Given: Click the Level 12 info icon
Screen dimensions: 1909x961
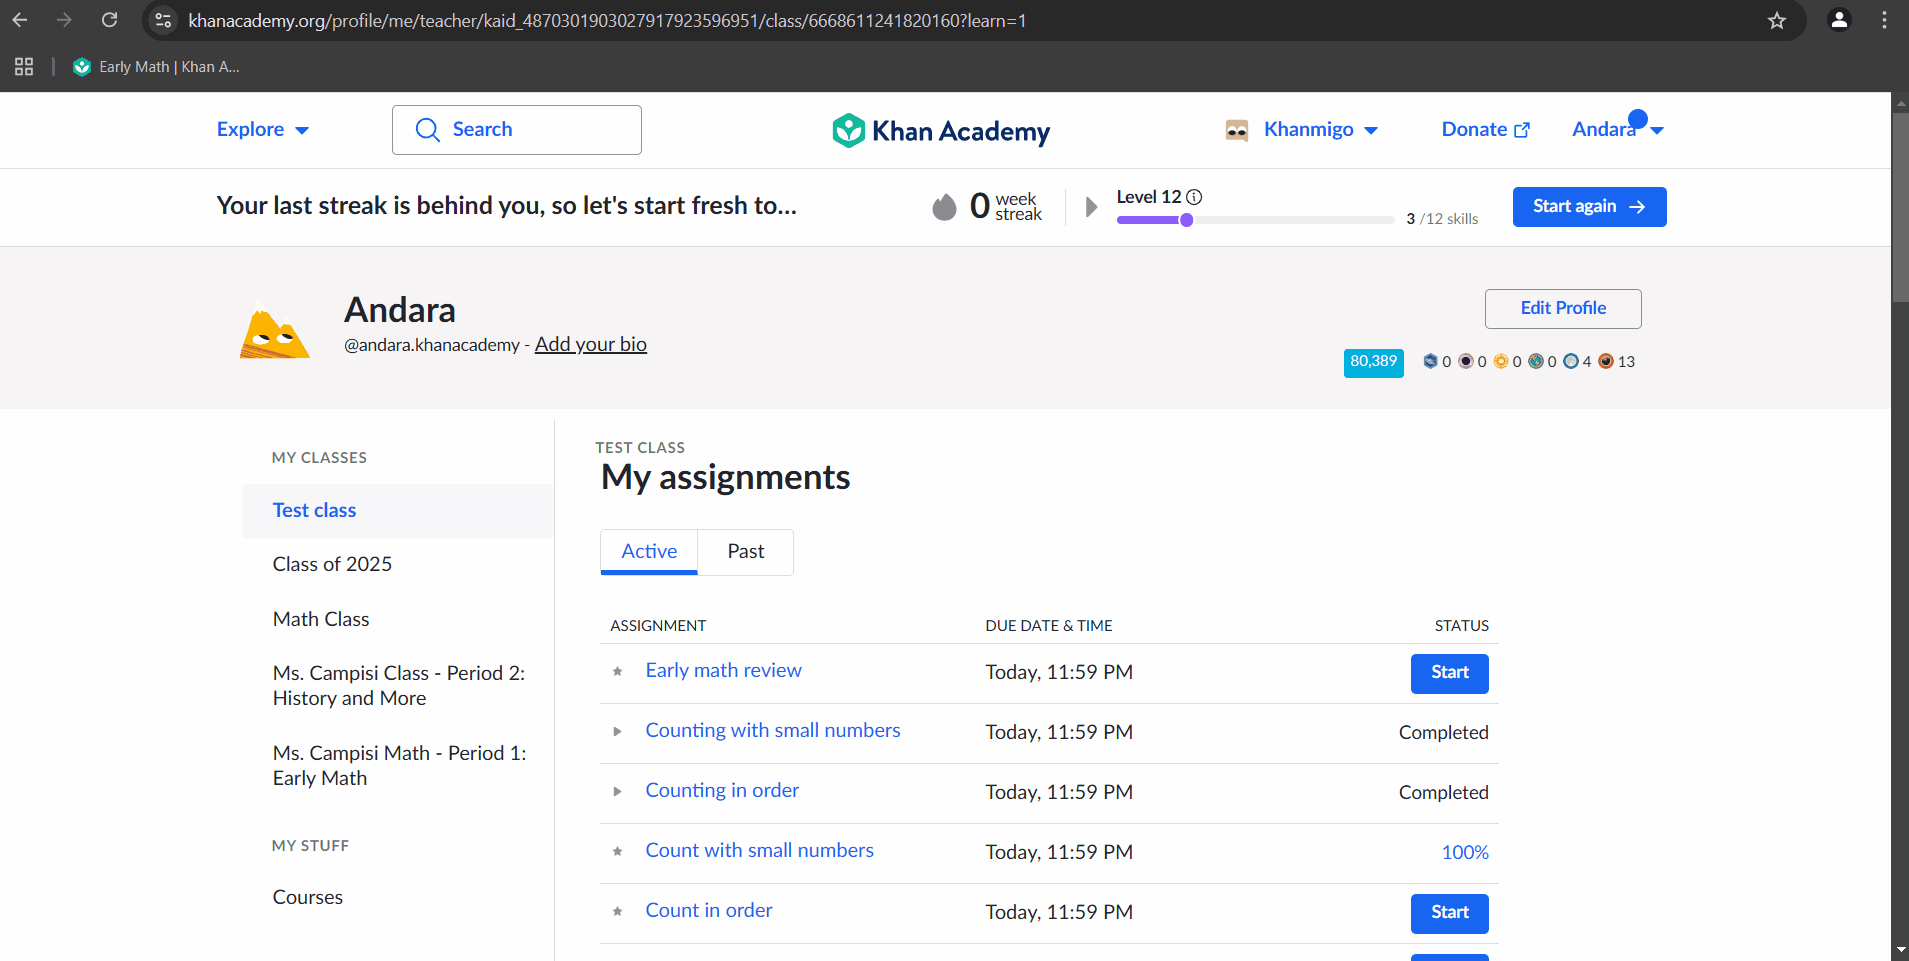Looking at the screenshot, I should [1194, 197].
